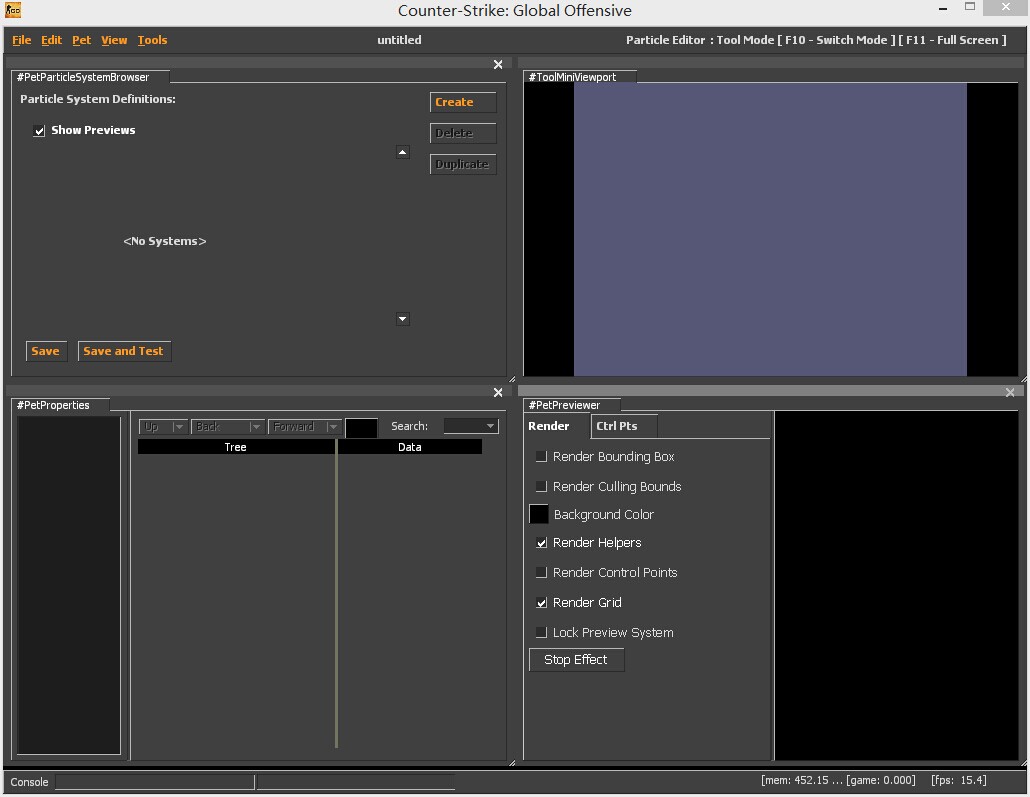1030x797 pixels.
Task: Click the first Console input field
Action: click(x=155, y=781)
